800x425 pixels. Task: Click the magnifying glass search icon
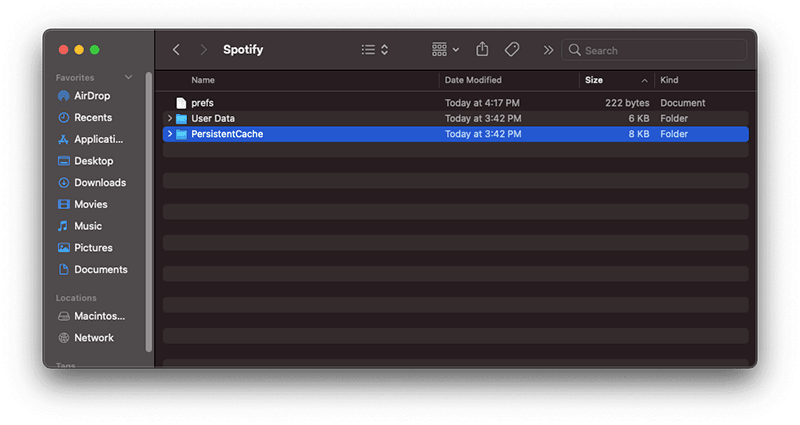click(574, 49)
